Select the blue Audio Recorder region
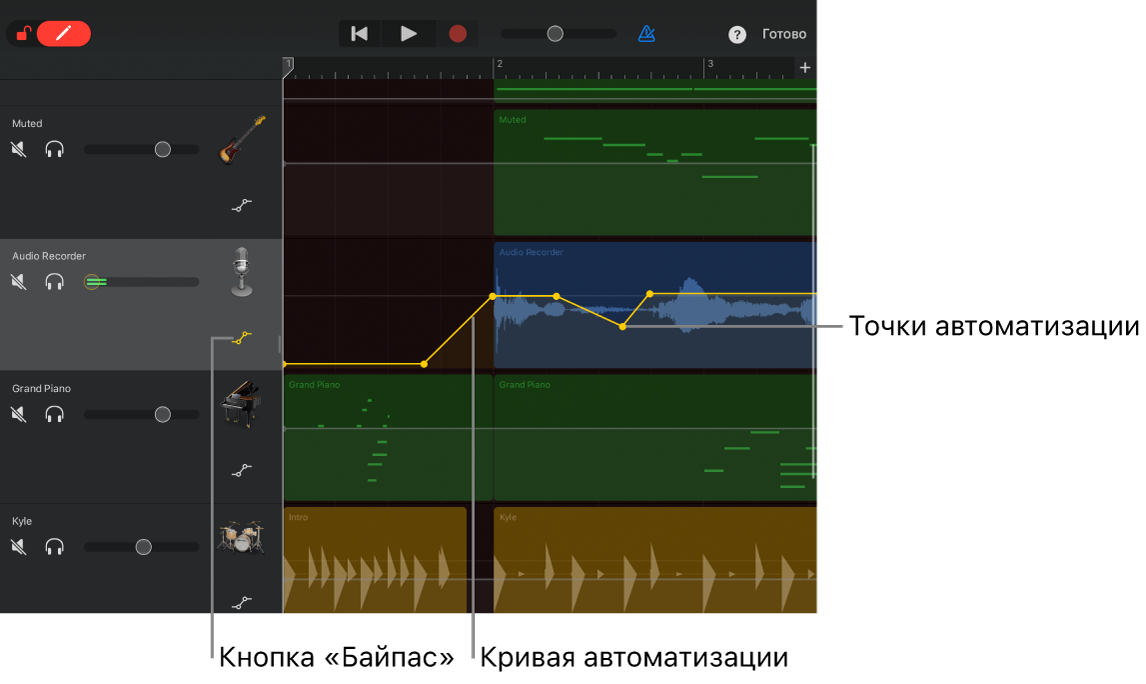 pyautogui.click(x=655, y=305)
